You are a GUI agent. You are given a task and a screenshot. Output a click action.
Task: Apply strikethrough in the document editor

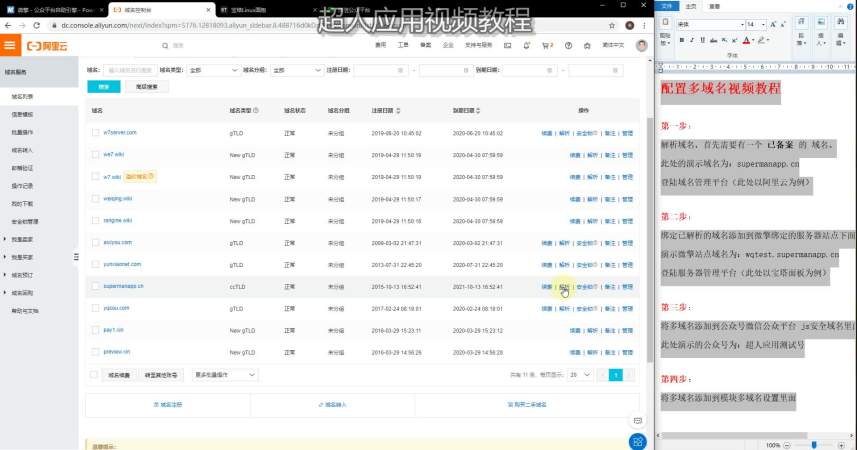[713, 40]
